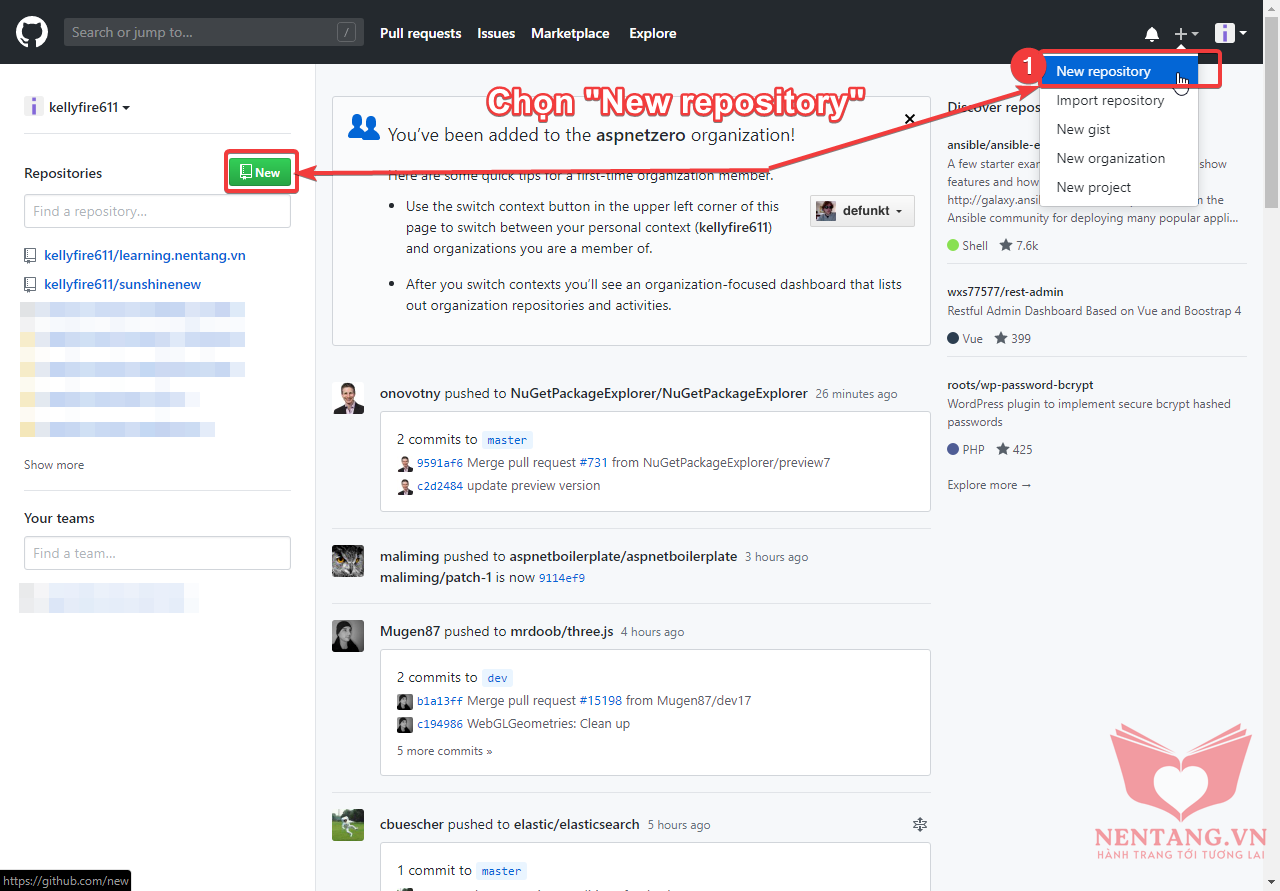Click onovotny's avatar in the feed
This screenshot has height=891, width=1280.
coord(348,398)
